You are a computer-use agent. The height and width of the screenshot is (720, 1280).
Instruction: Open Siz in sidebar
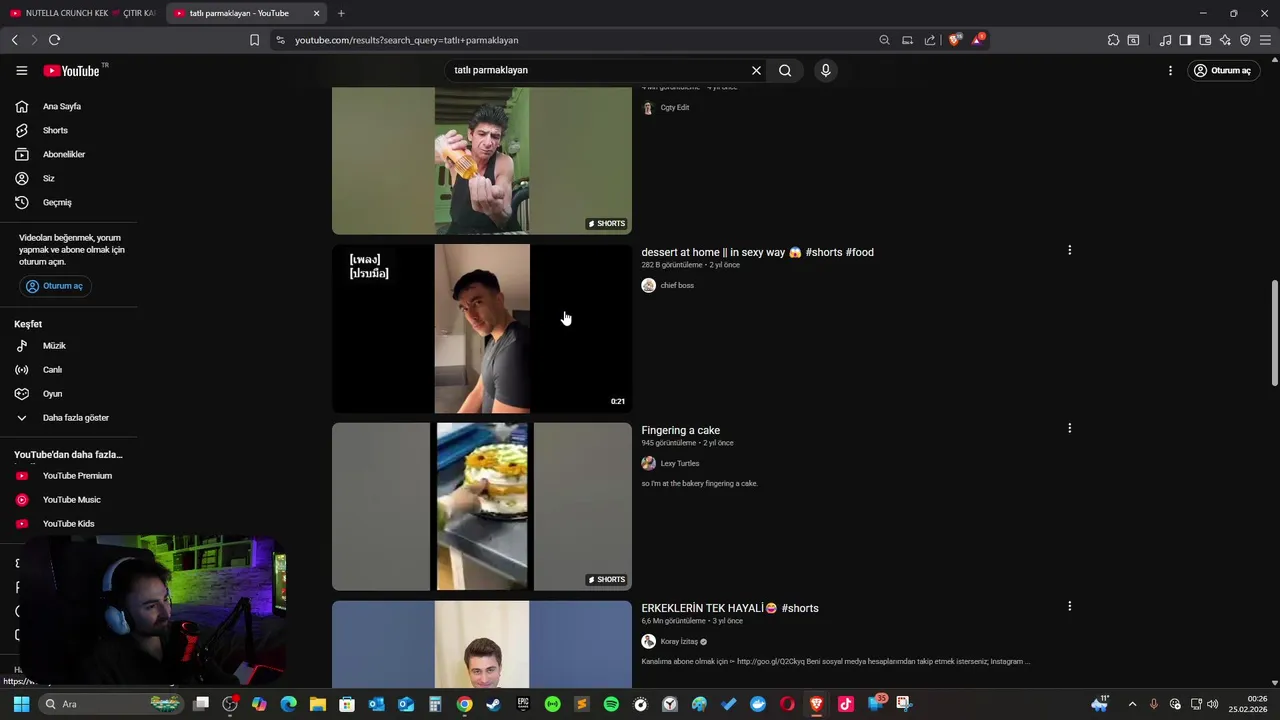tap(49, 178)
